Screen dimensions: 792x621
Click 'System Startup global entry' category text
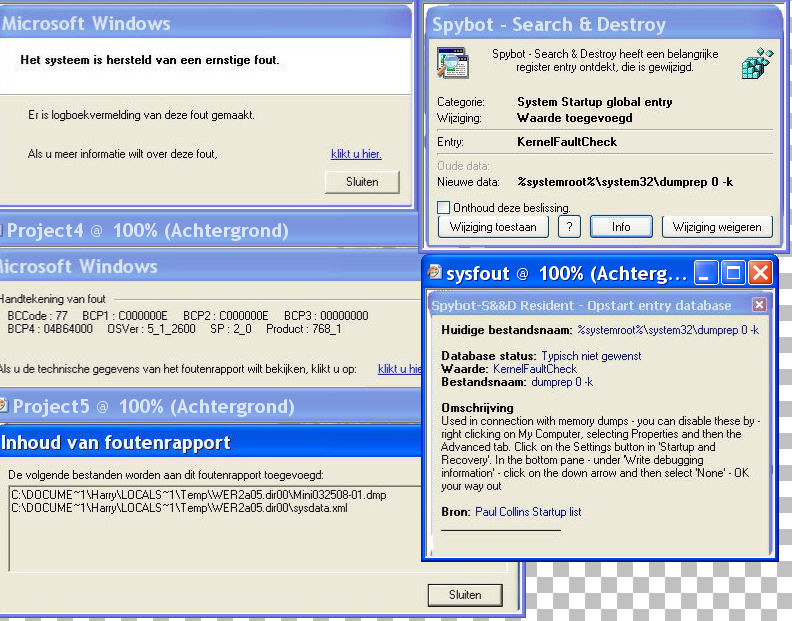point(595,102)
